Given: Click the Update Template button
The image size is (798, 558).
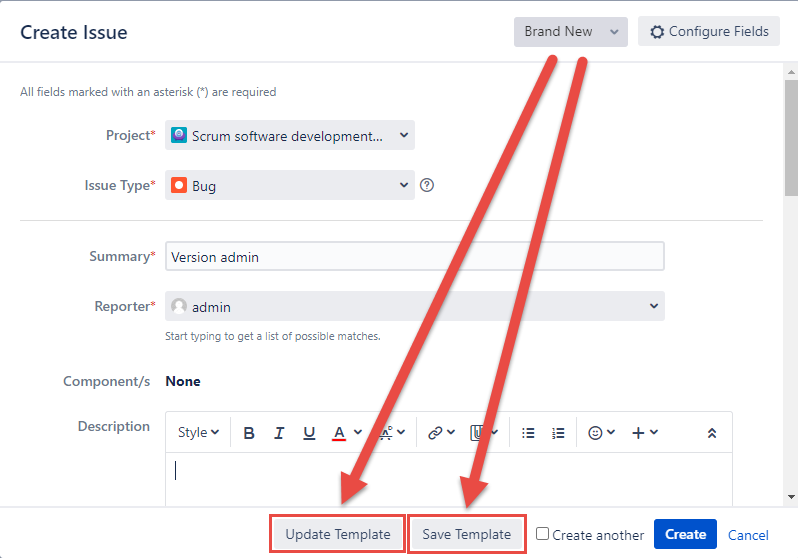Looking at the screenshot, I should pyautogui.click(x=338, y=534).
